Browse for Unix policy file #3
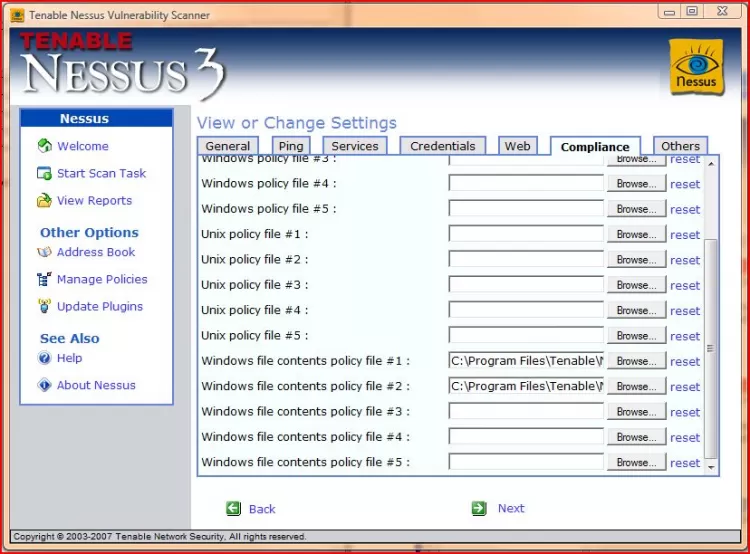The width and height of the screenshot is (750, 554). pos(636,285)
